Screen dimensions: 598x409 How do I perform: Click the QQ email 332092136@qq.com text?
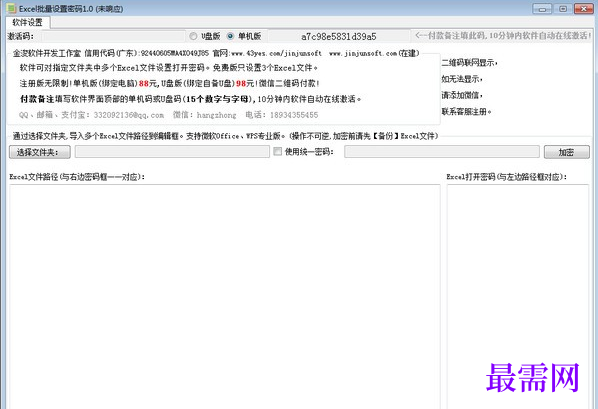coord(129,115)
